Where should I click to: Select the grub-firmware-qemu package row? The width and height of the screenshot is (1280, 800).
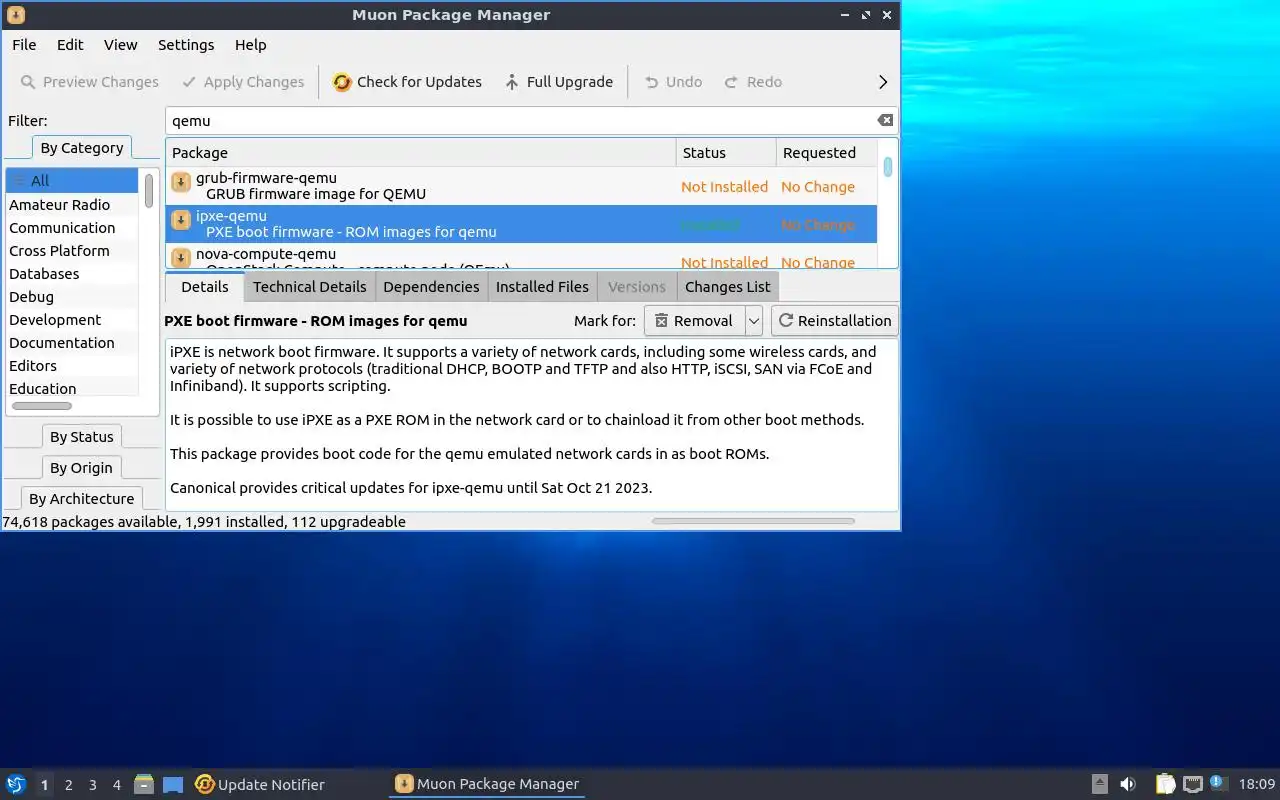pyautogui.click(x=521, y=186)
